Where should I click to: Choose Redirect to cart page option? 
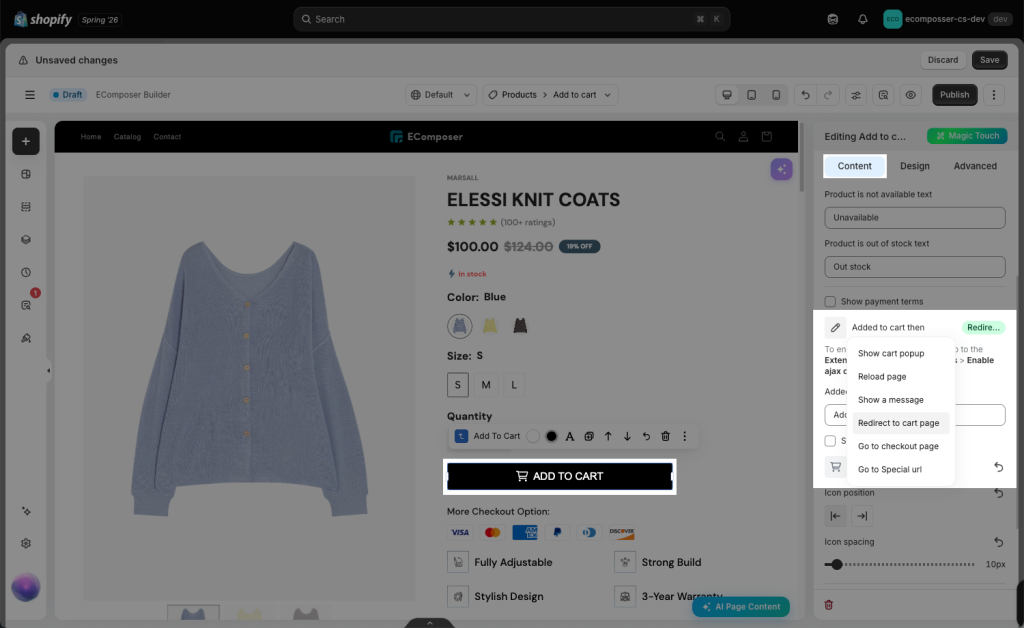coord(901,423)
